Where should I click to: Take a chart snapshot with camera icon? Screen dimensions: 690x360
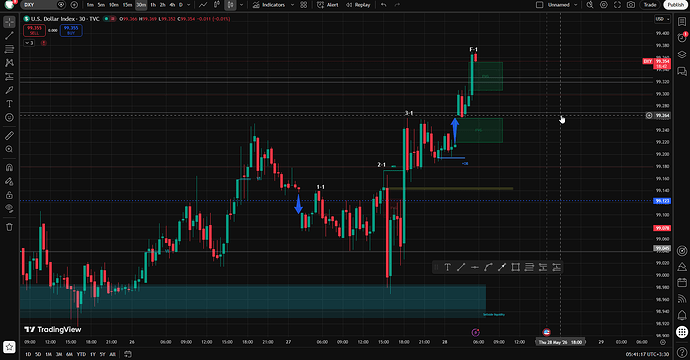631,5
